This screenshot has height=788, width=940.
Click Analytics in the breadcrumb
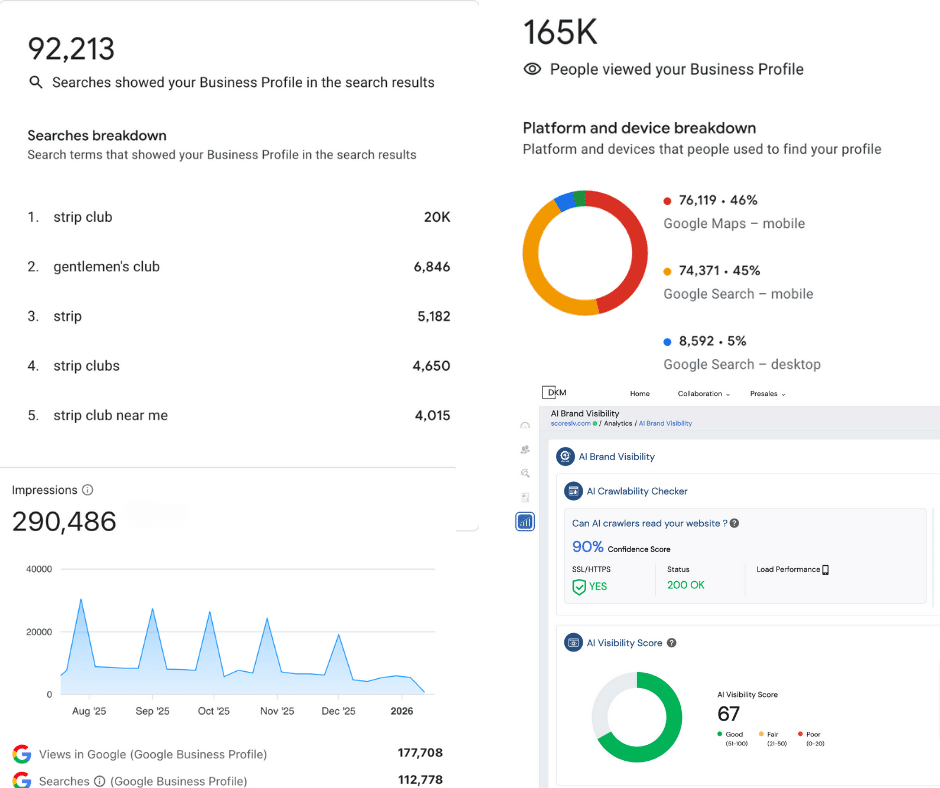pos(617,423)
